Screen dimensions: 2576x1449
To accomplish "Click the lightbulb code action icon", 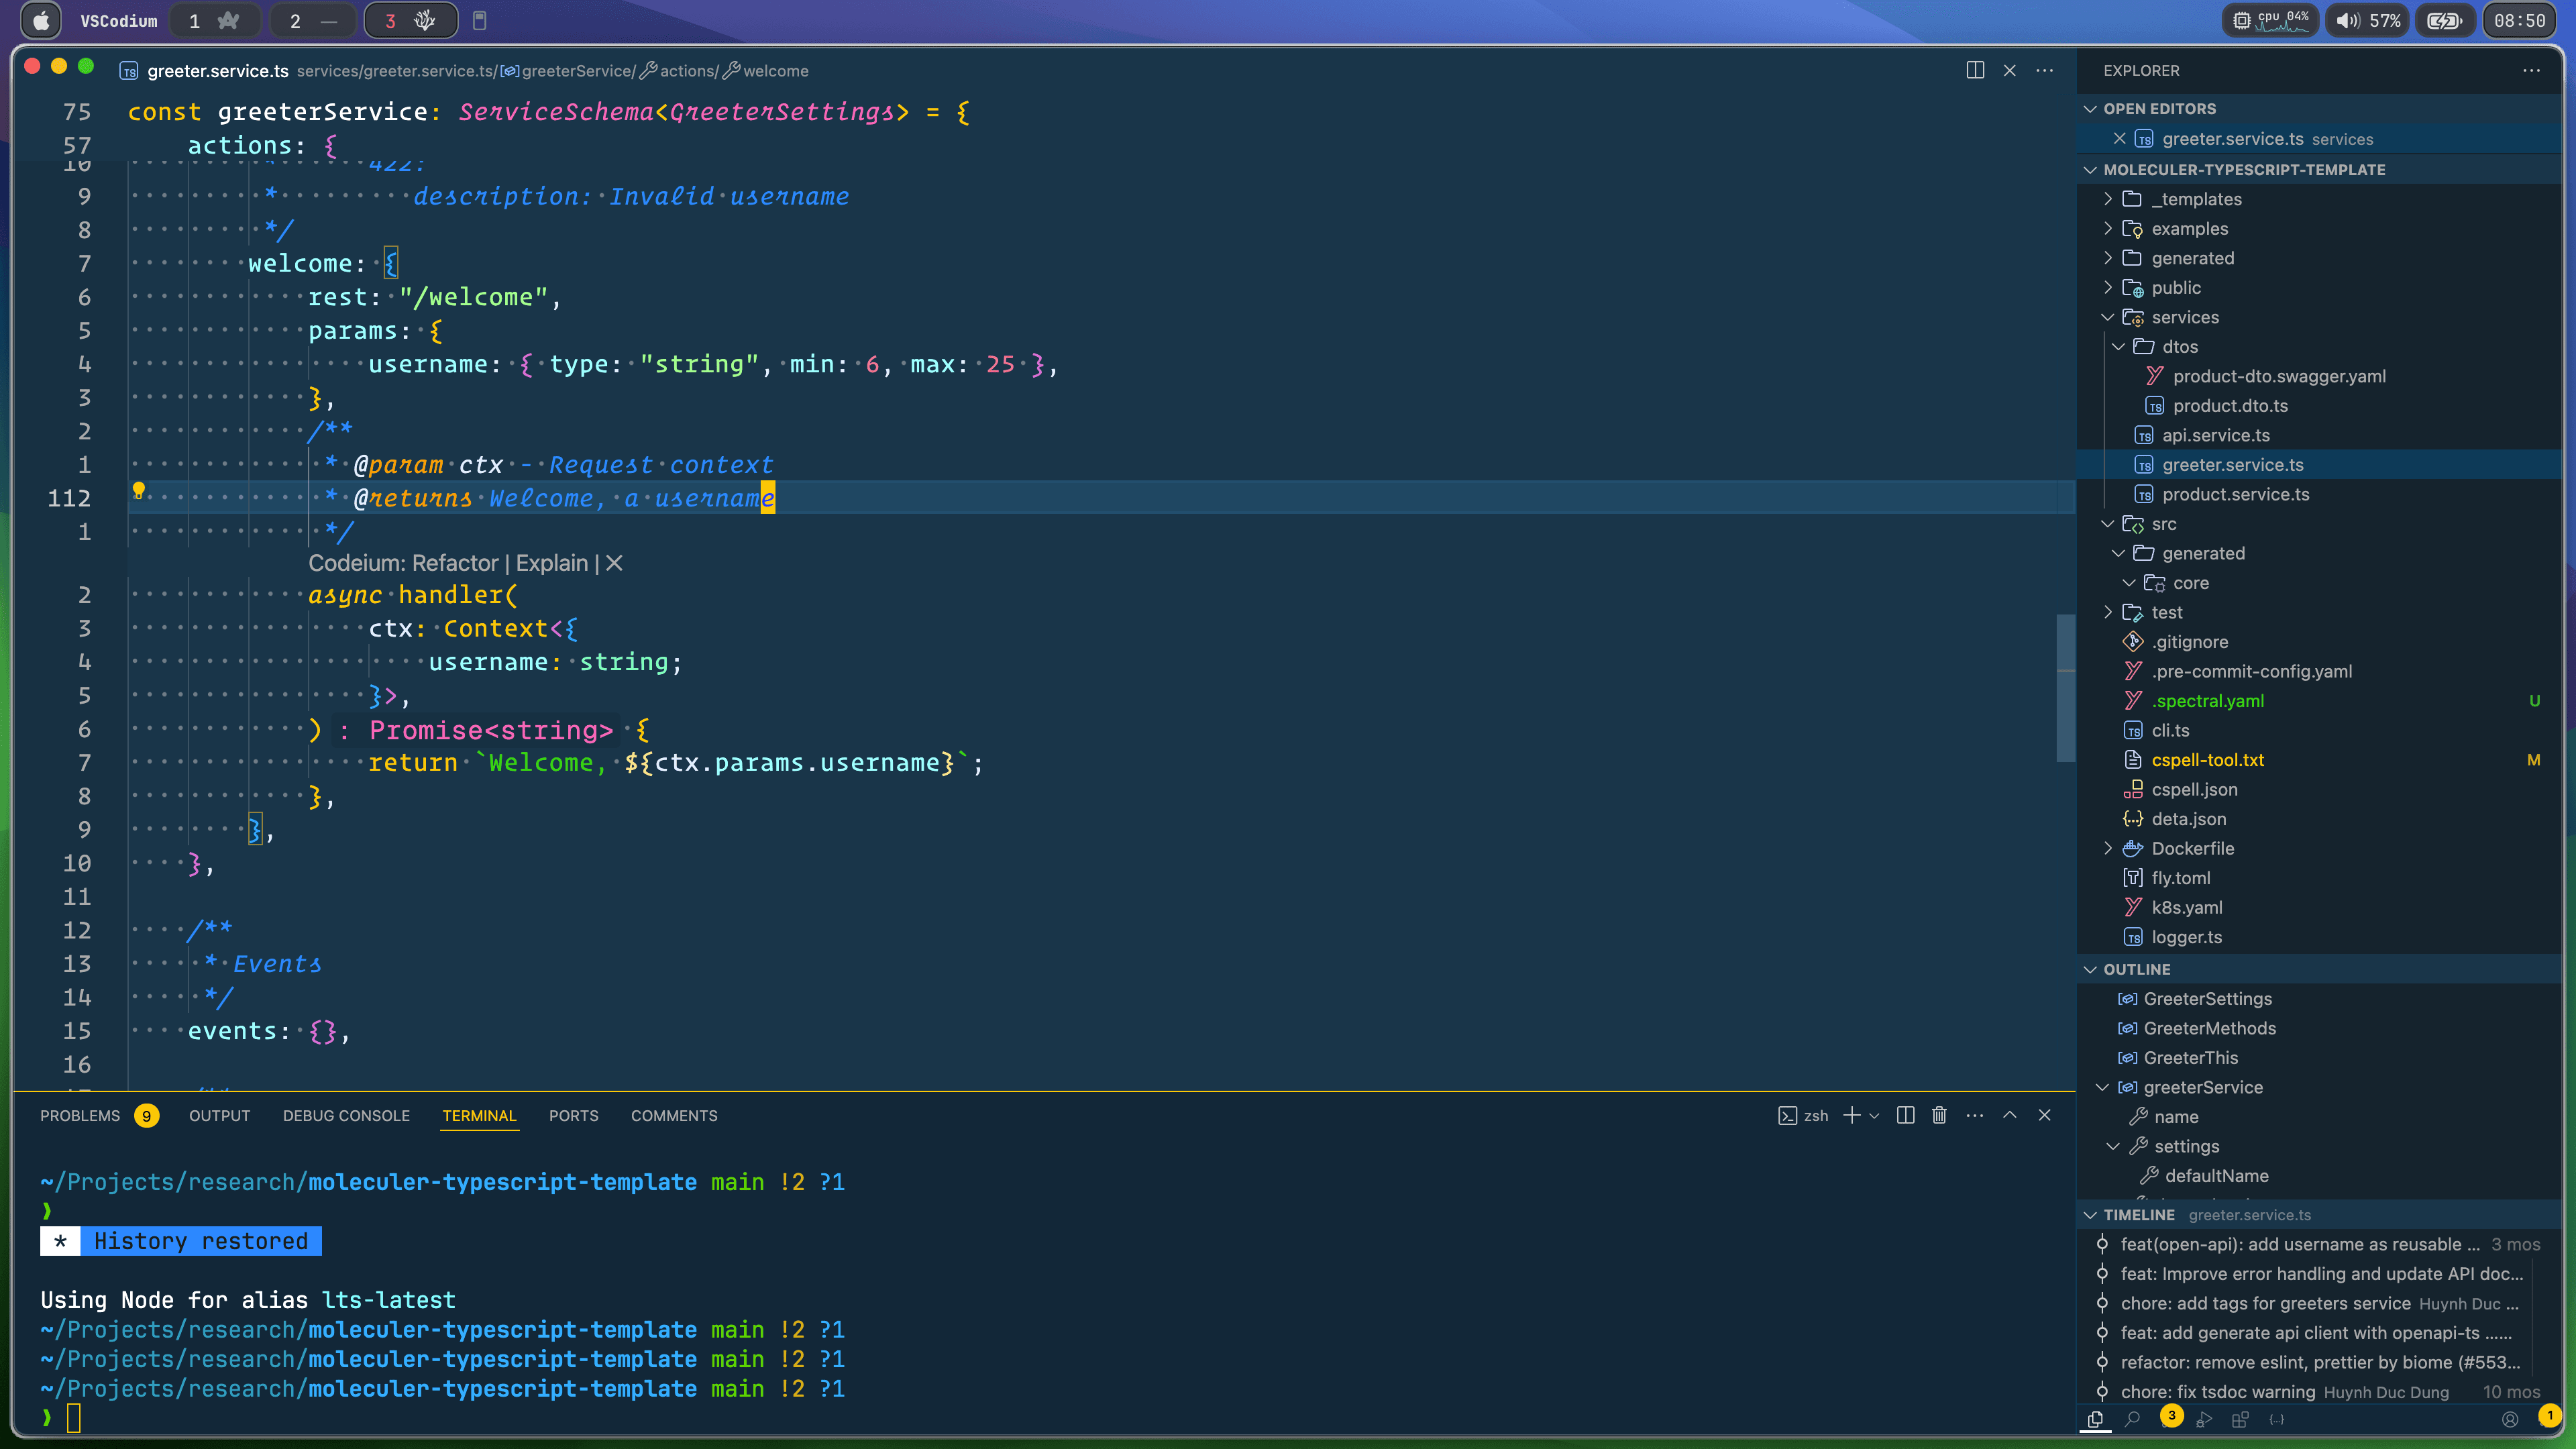I will [x=139, y=490].
